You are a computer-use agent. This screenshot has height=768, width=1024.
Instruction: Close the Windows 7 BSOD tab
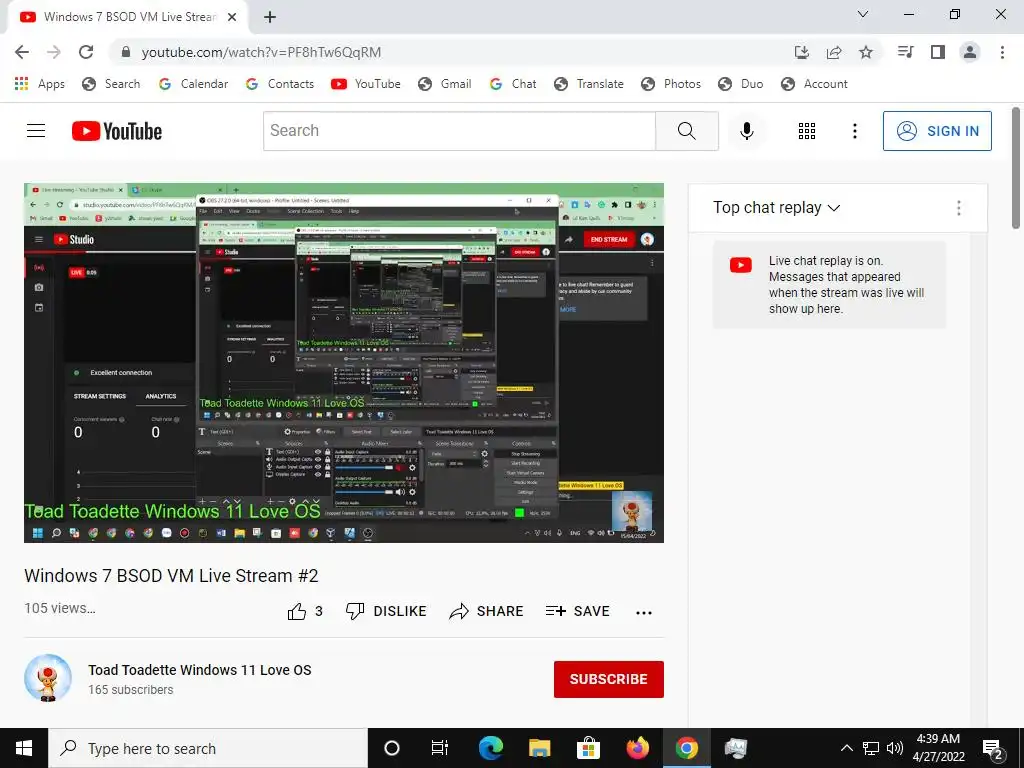(232, 18)
